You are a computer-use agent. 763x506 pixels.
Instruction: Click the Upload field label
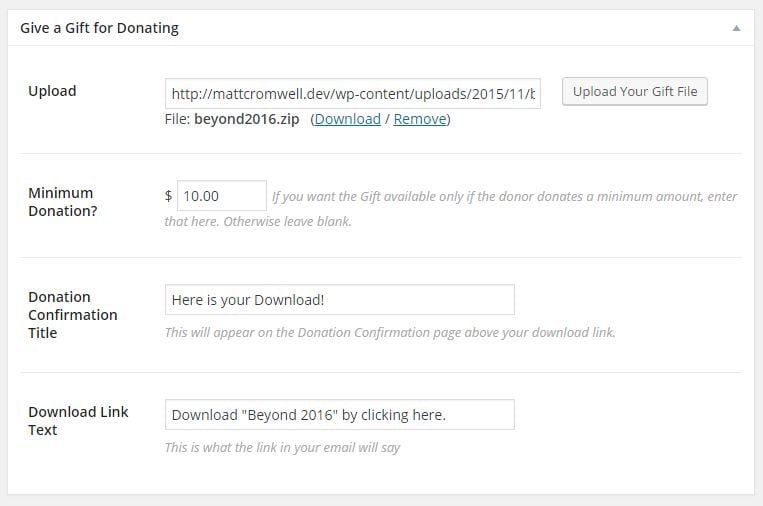tap(52, 91)
